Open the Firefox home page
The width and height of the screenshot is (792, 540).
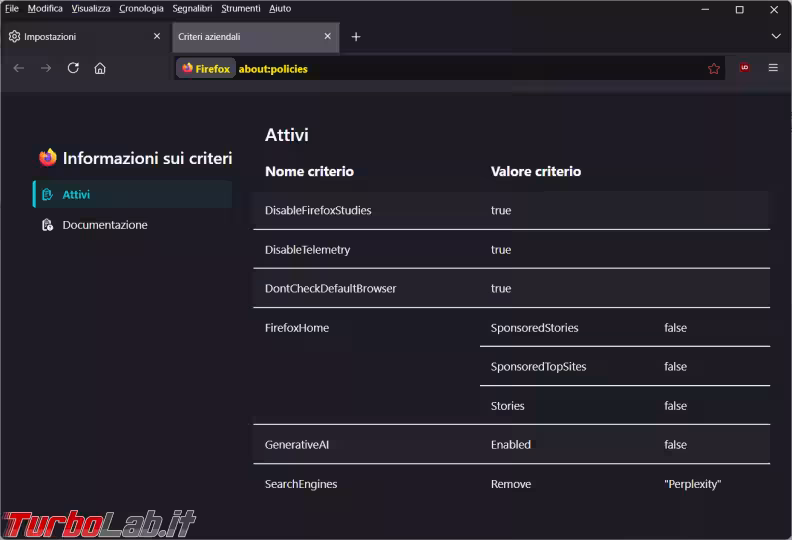(x=100, y=68)
